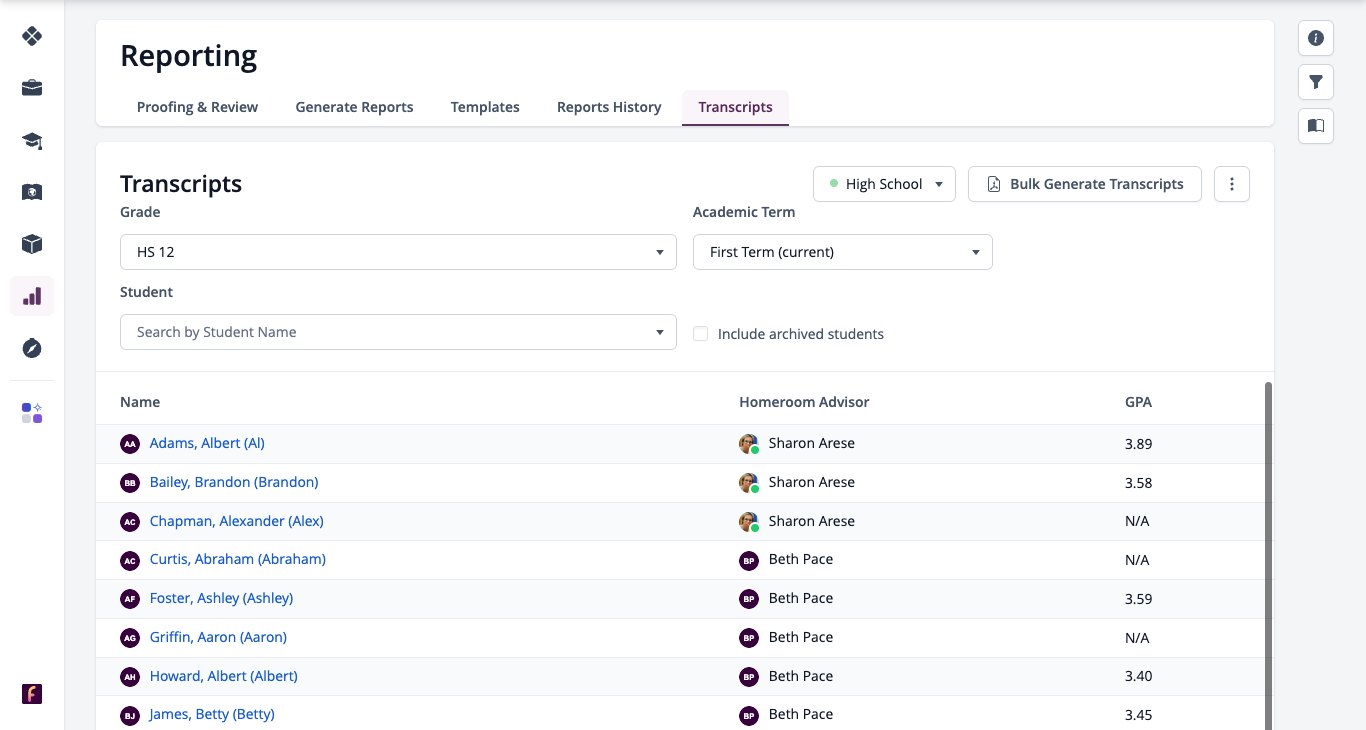Open the three-dot more options menu
The image size is (1366, 730).
pos(1232,184)
